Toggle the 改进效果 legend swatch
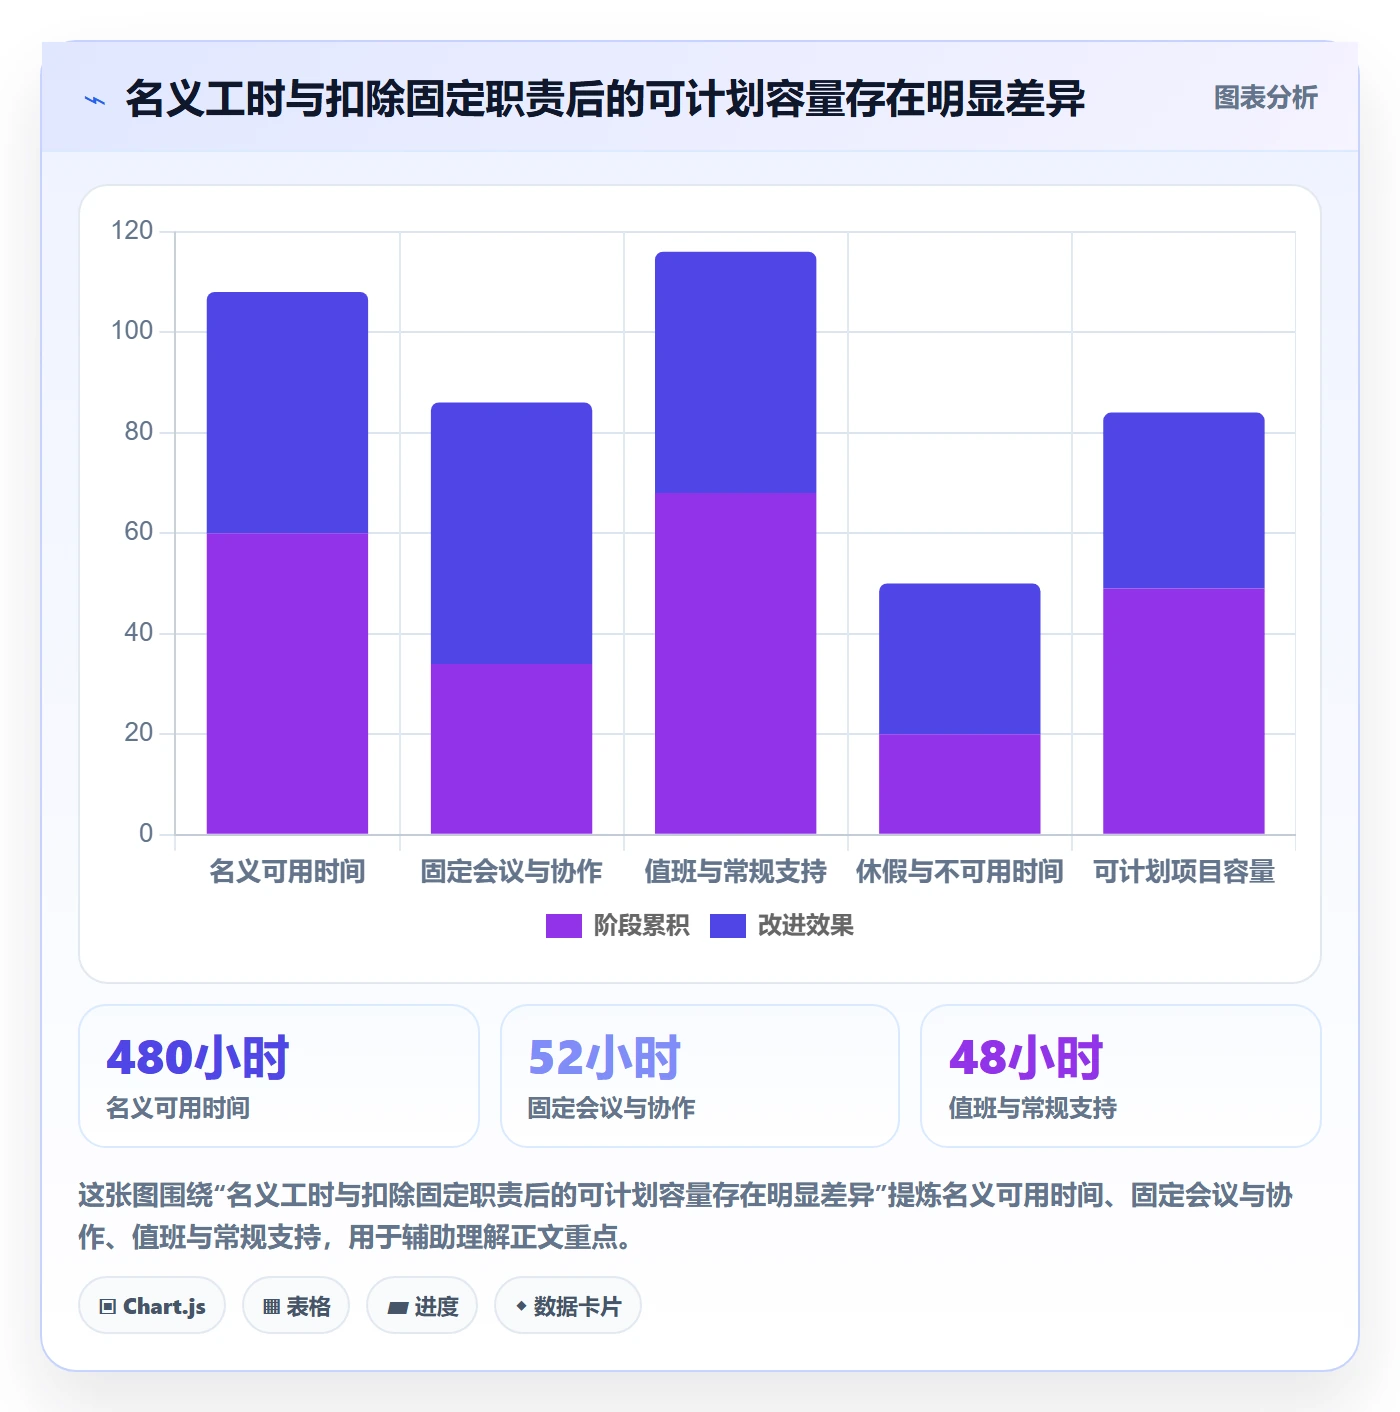The width and height of the screenshot is (1400, 1412). (x=727, y=926)
